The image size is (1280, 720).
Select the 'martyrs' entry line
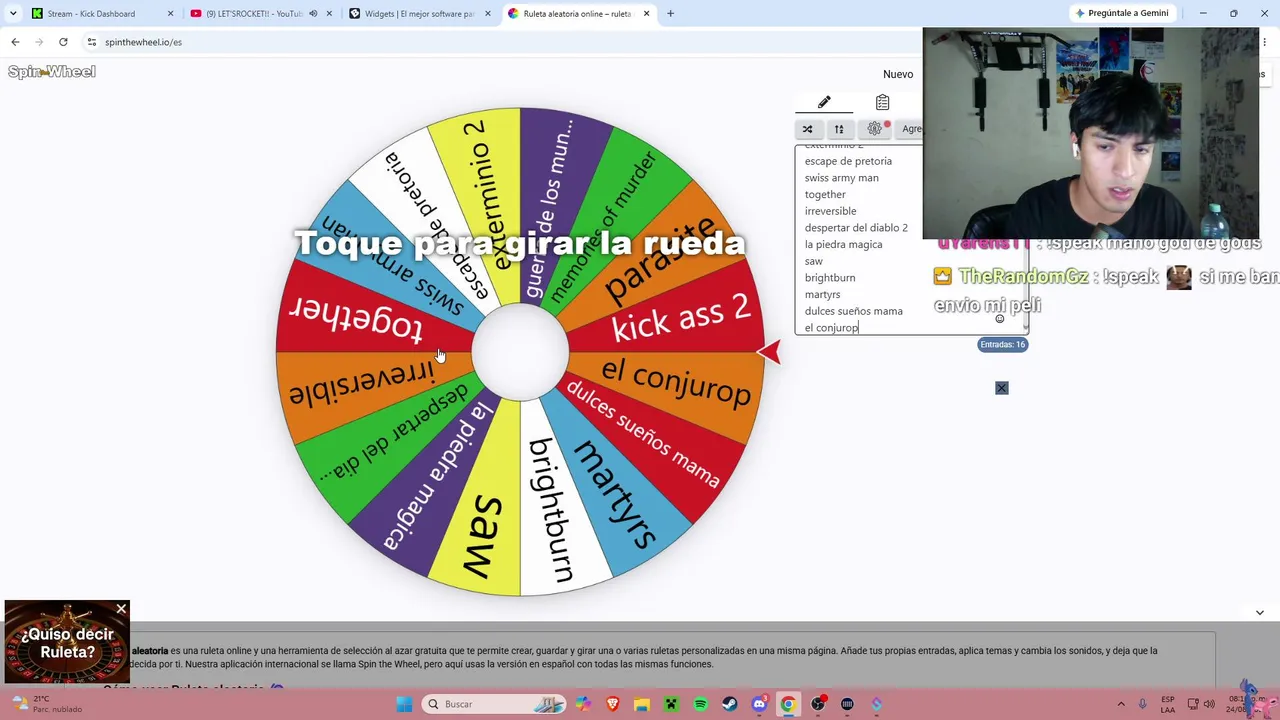tap(823, 294)
